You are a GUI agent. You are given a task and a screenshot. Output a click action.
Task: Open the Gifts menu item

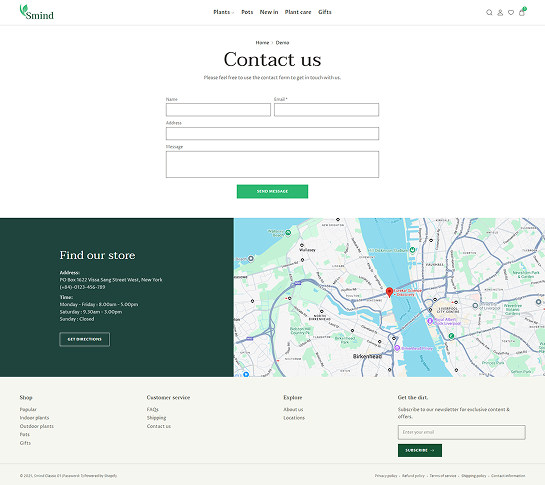point(325,12)
